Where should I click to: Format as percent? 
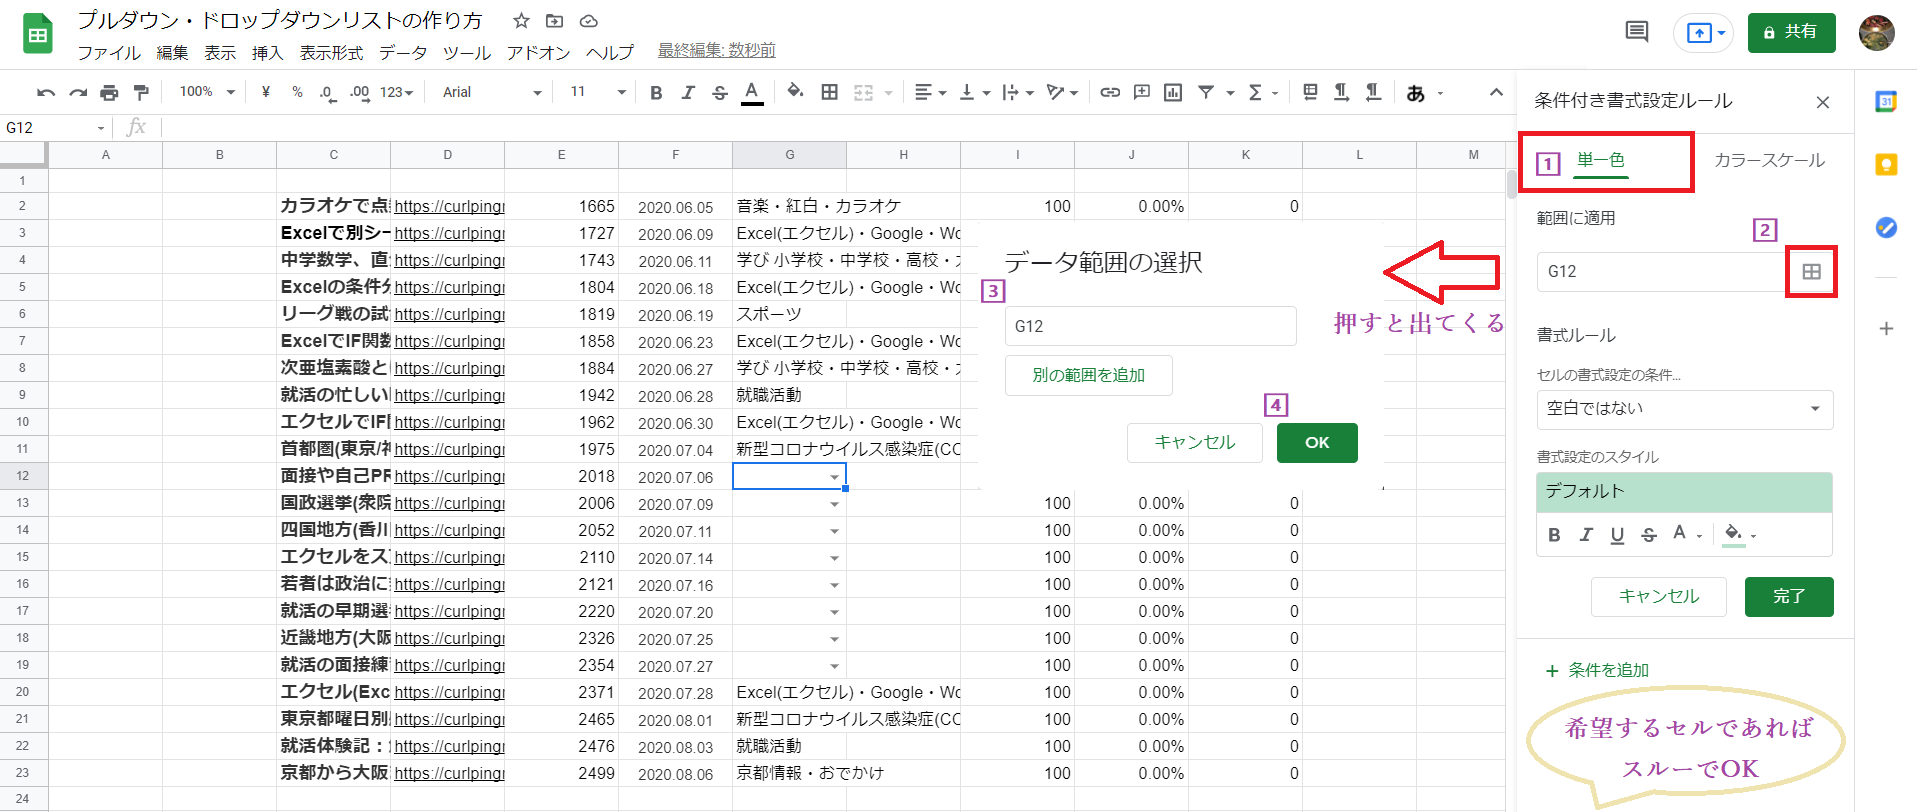click(x=297, y=92)
